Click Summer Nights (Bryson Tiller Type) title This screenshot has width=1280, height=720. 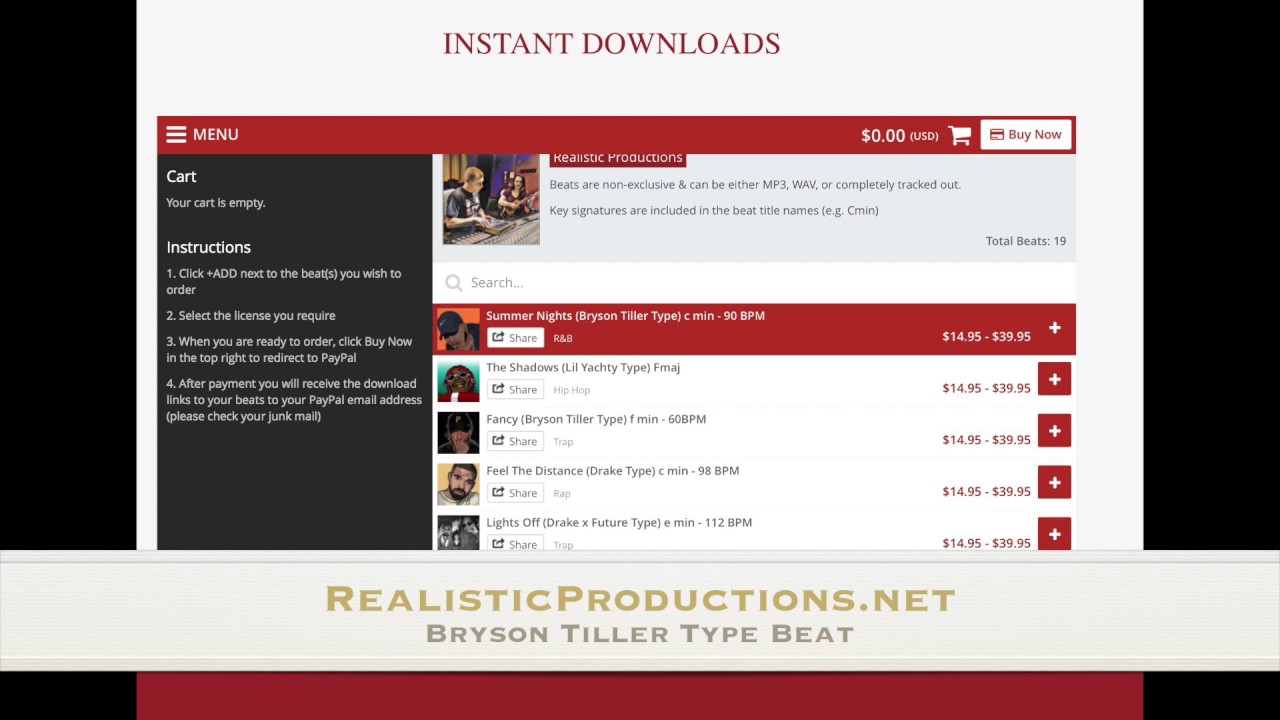coord(625,316)
